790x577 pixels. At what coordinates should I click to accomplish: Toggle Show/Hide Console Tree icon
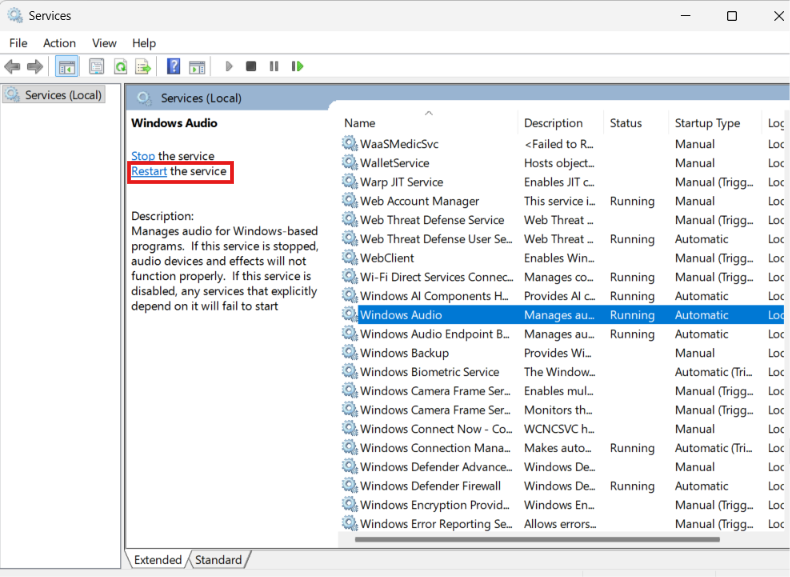pyautogui.click(x=67, y=67)
